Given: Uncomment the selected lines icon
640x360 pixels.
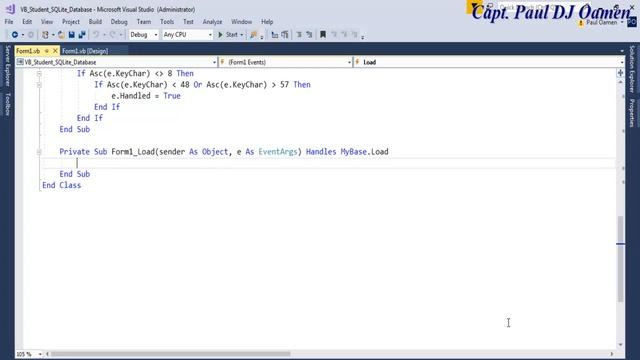Looking at the screenshot, I should click(309, 35).
